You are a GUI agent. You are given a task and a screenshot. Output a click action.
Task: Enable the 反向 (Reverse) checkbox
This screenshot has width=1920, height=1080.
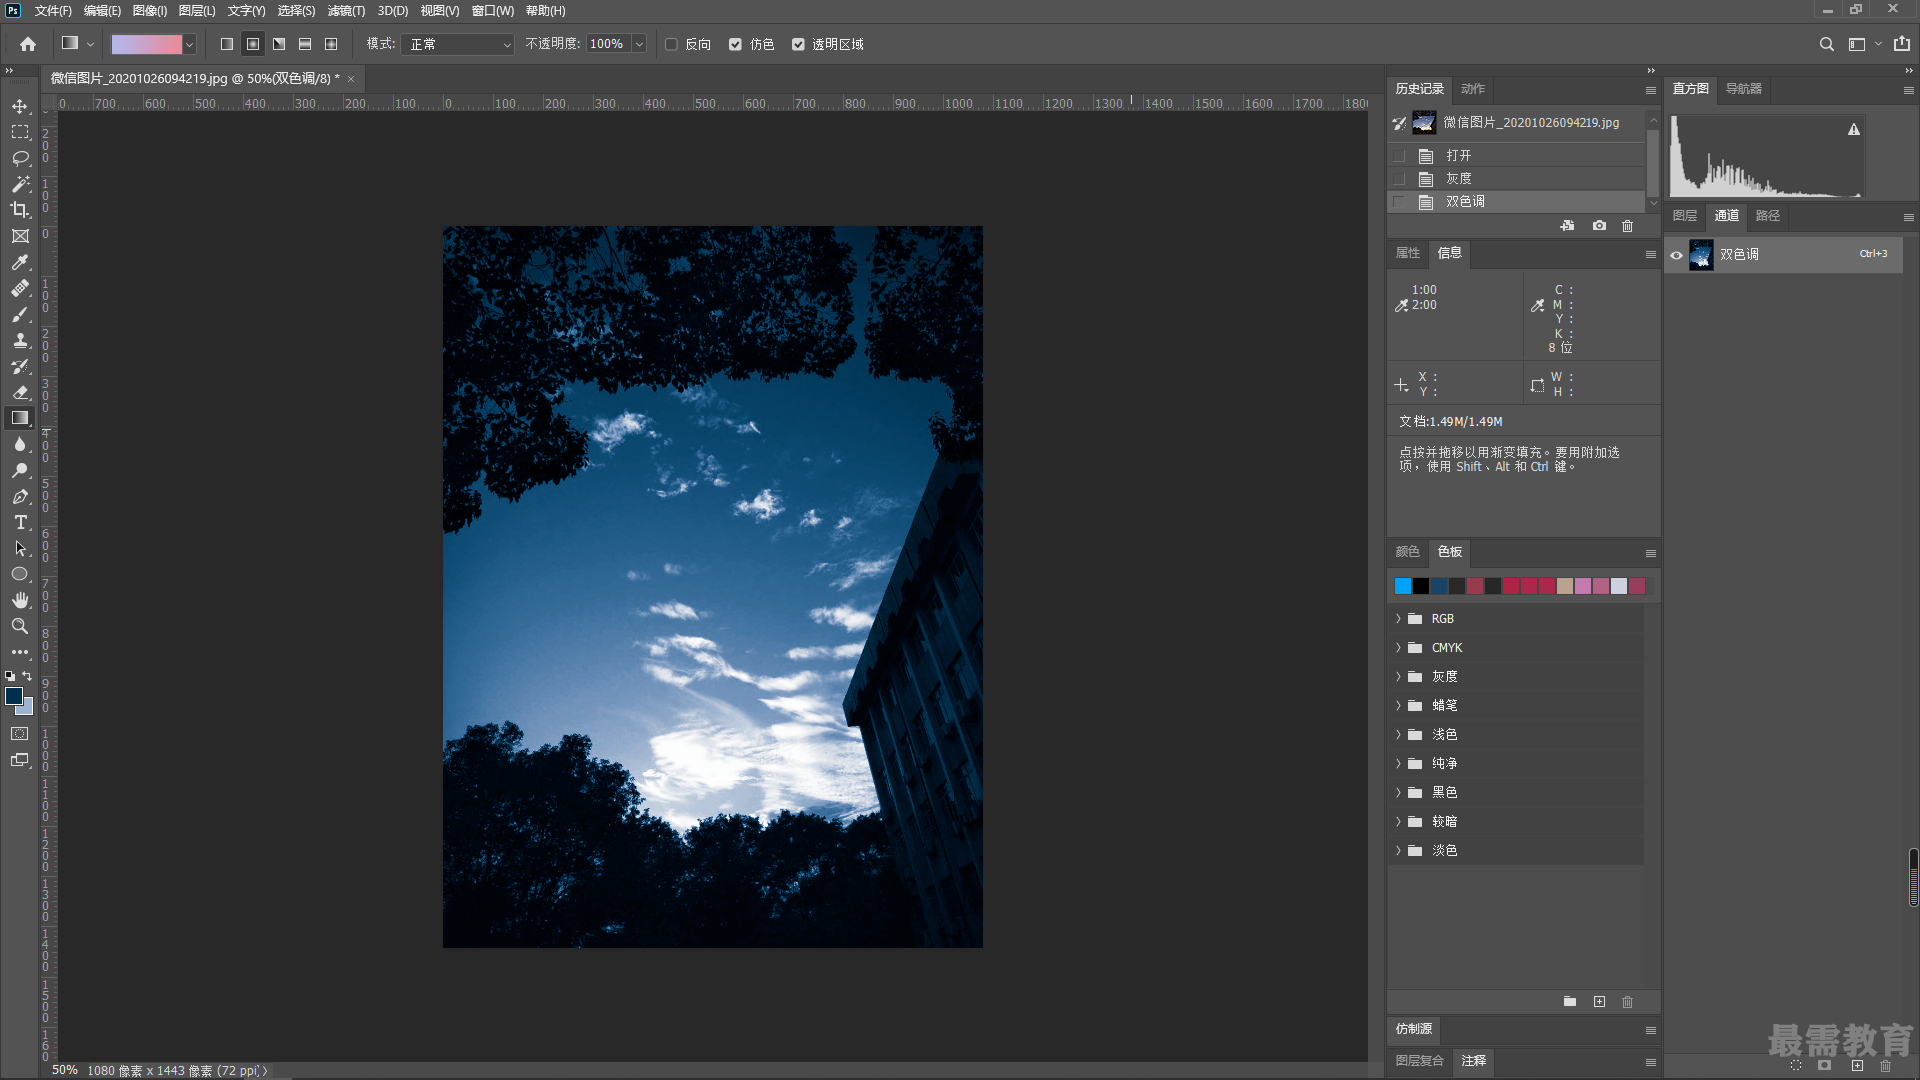coord(671,44)
